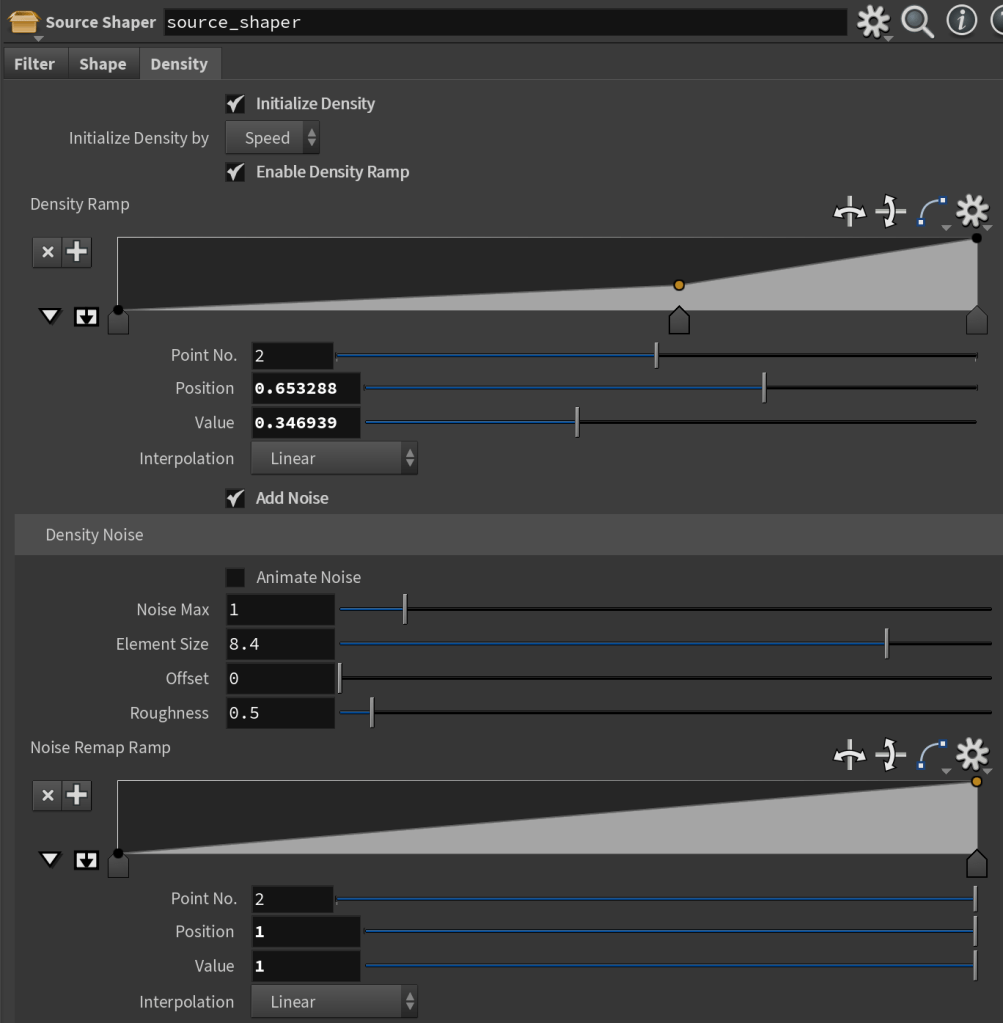Enable the Animate Noise checkbox
The width and height of the screenshot is (1003, 1023).
click(235, 577)
